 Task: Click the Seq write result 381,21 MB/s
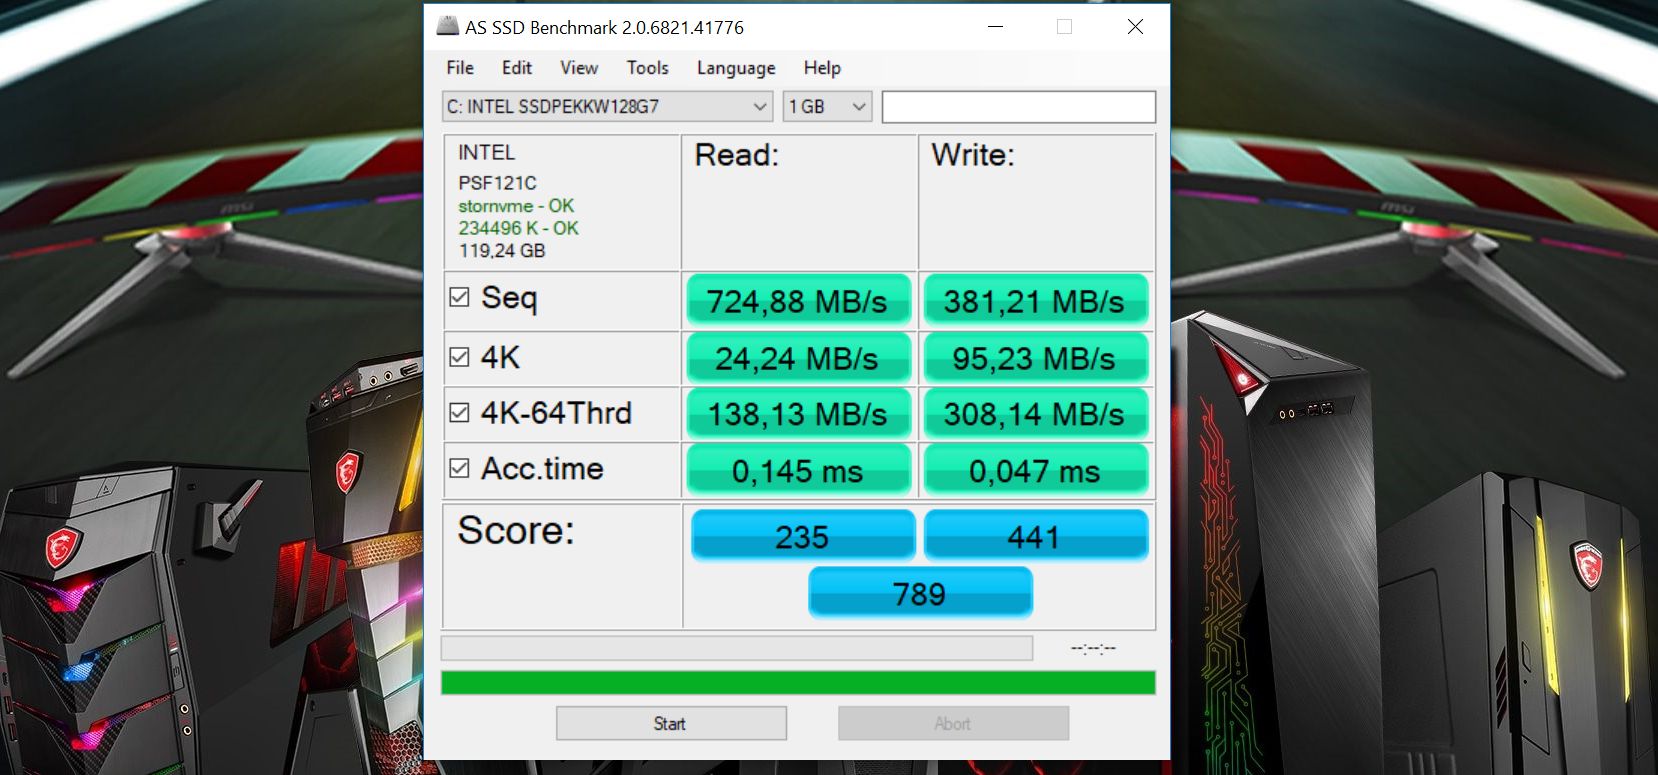pyautogui.click(x=1035, y=301)
